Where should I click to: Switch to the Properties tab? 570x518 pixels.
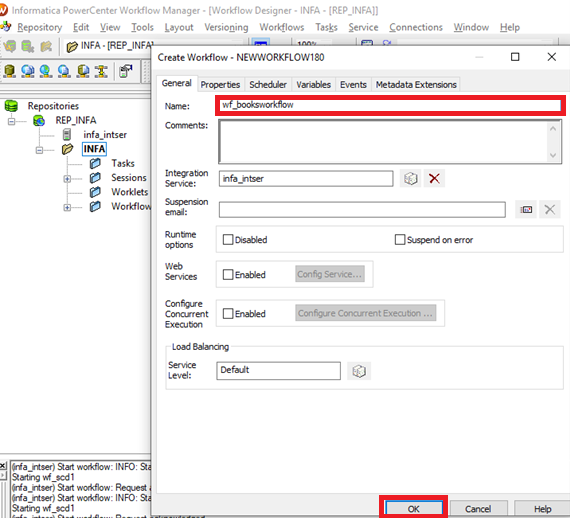220,84
